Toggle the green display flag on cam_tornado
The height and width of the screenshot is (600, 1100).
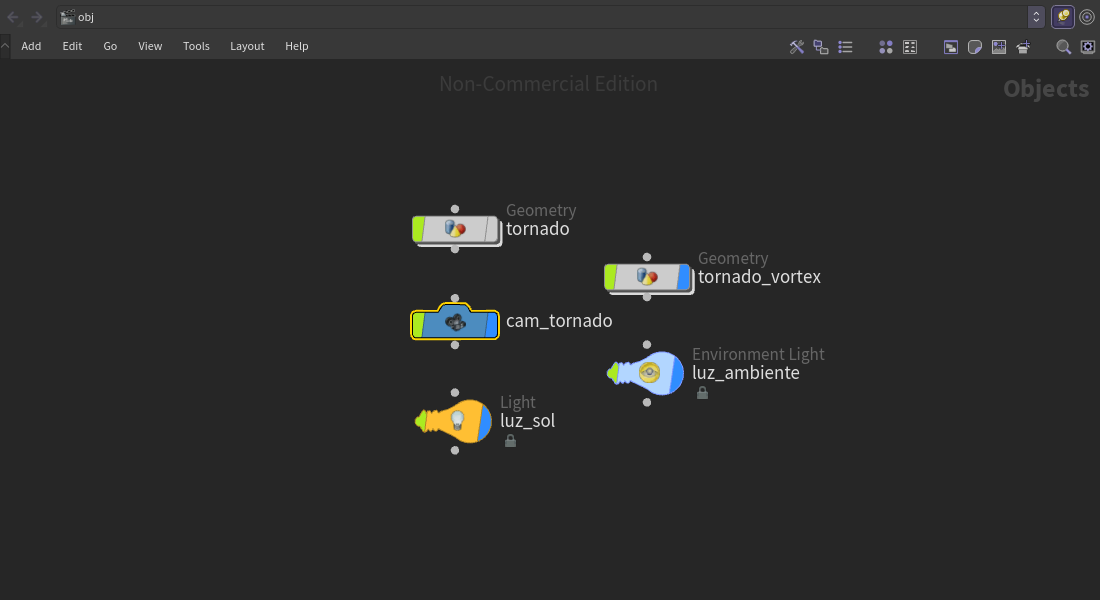pos(418,325)
